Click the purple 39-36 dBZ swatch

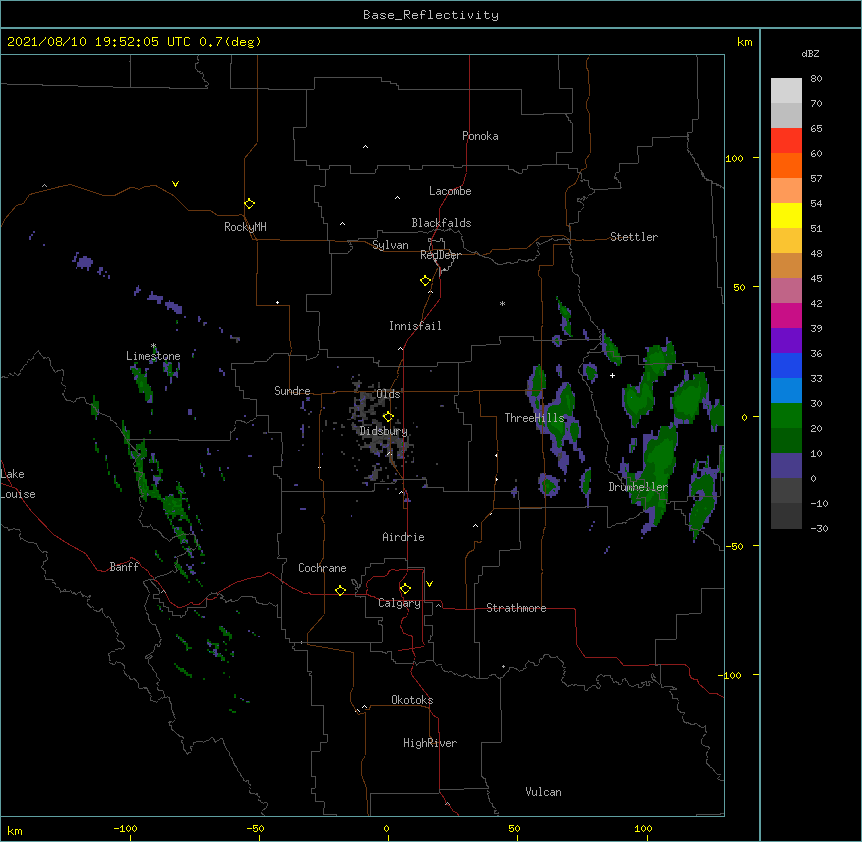(786, 341)
